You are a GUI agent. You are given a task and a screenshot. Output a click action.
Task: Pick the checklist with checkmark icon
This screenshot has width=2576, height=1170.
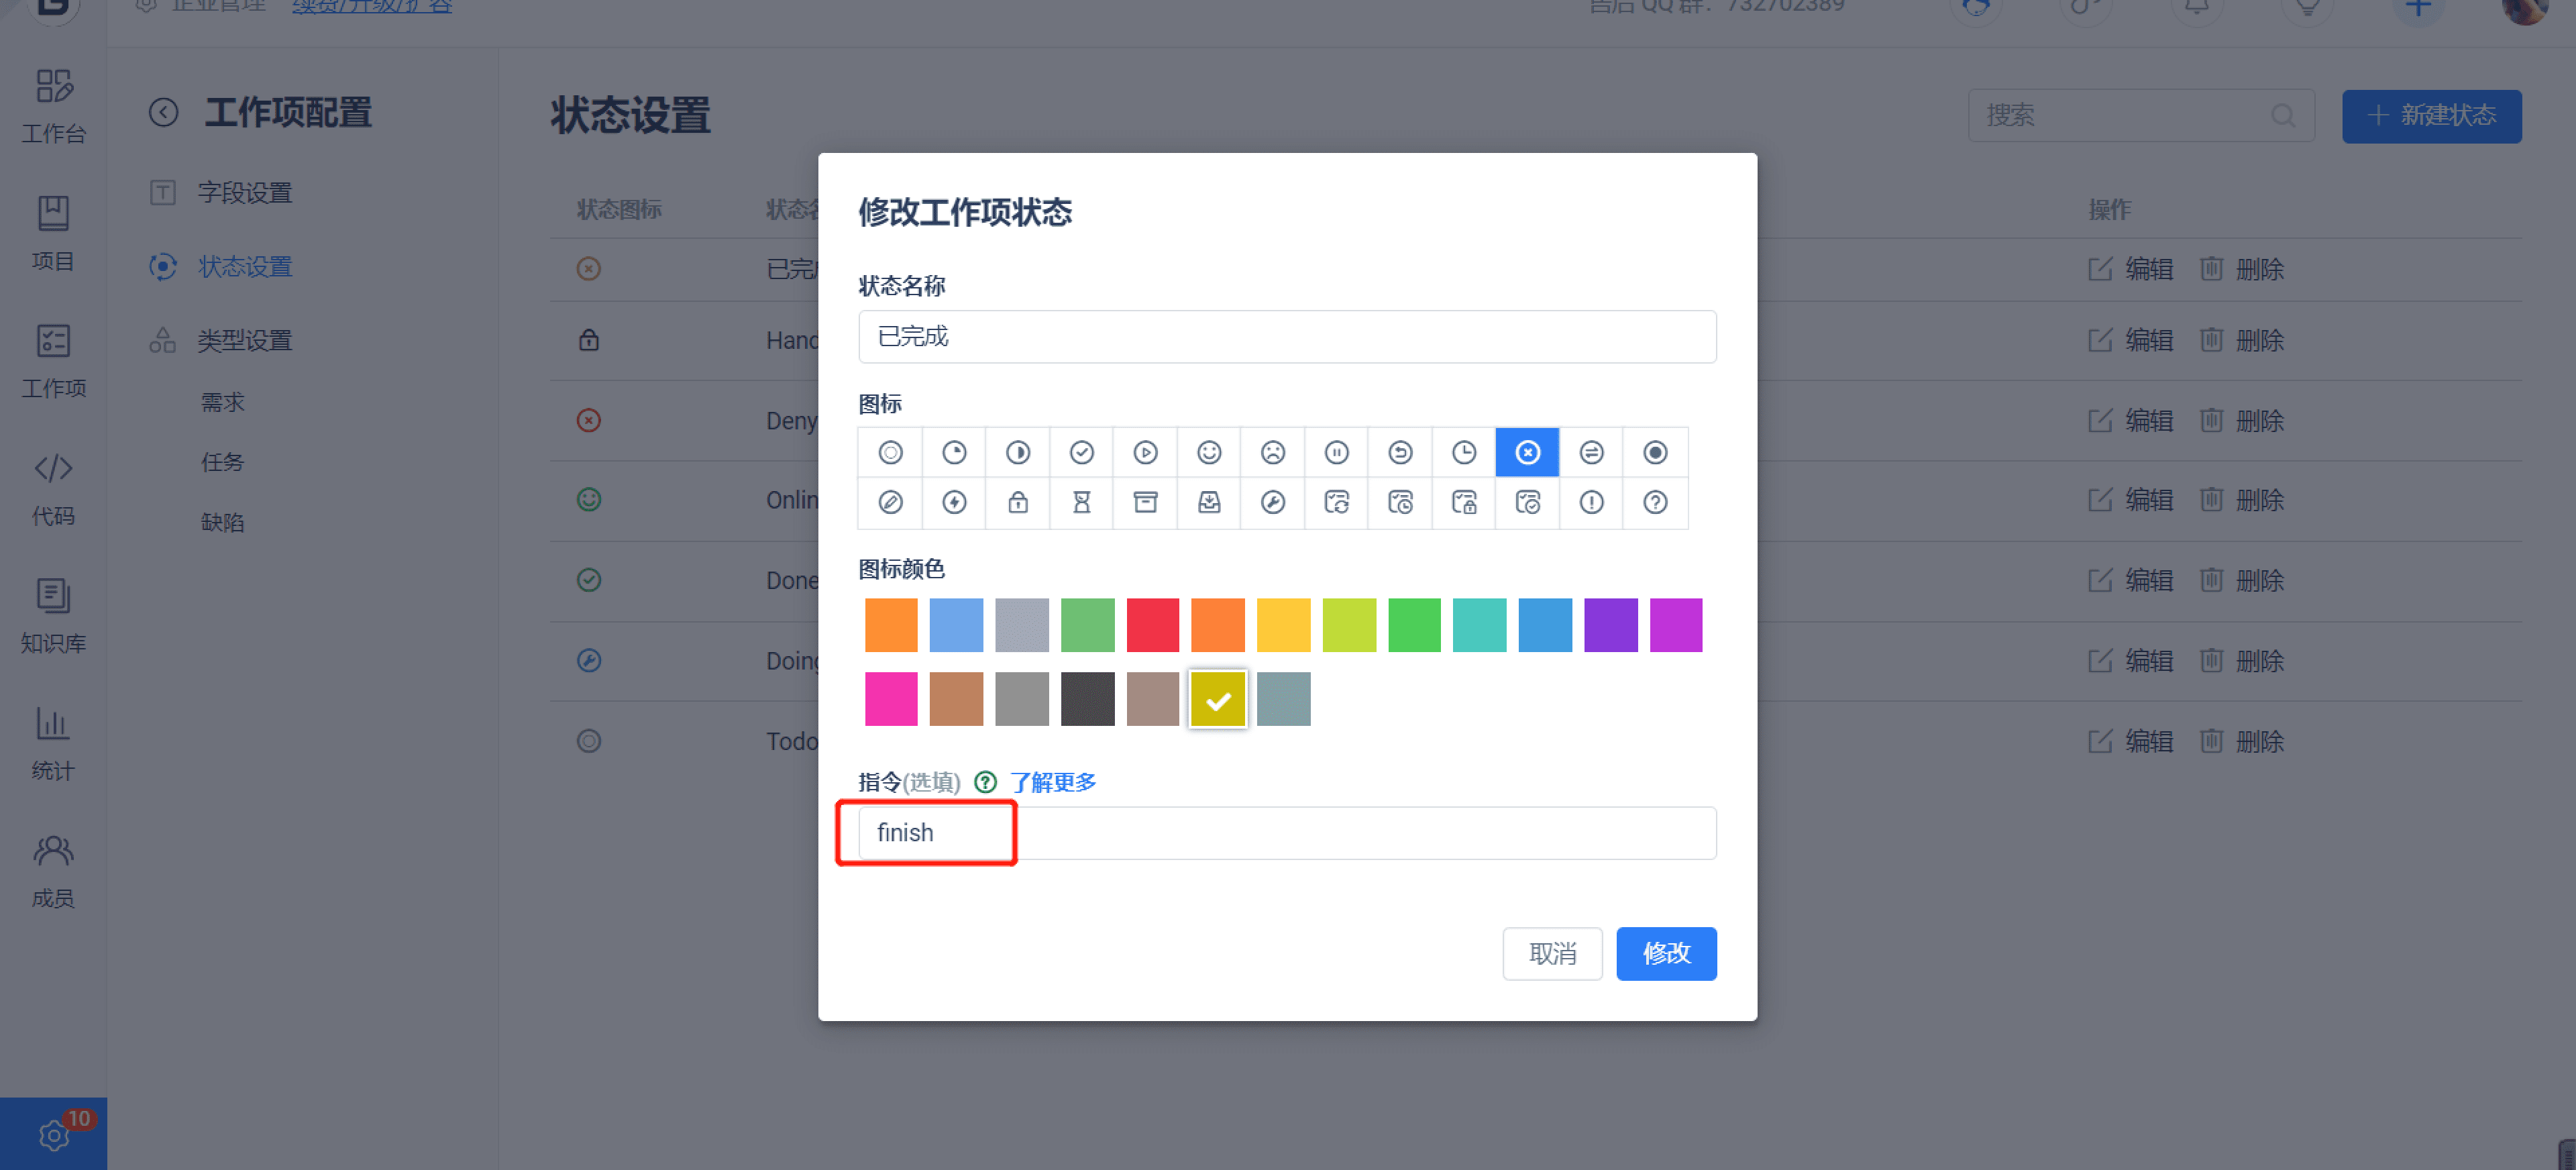click(x=1528, y=503)
